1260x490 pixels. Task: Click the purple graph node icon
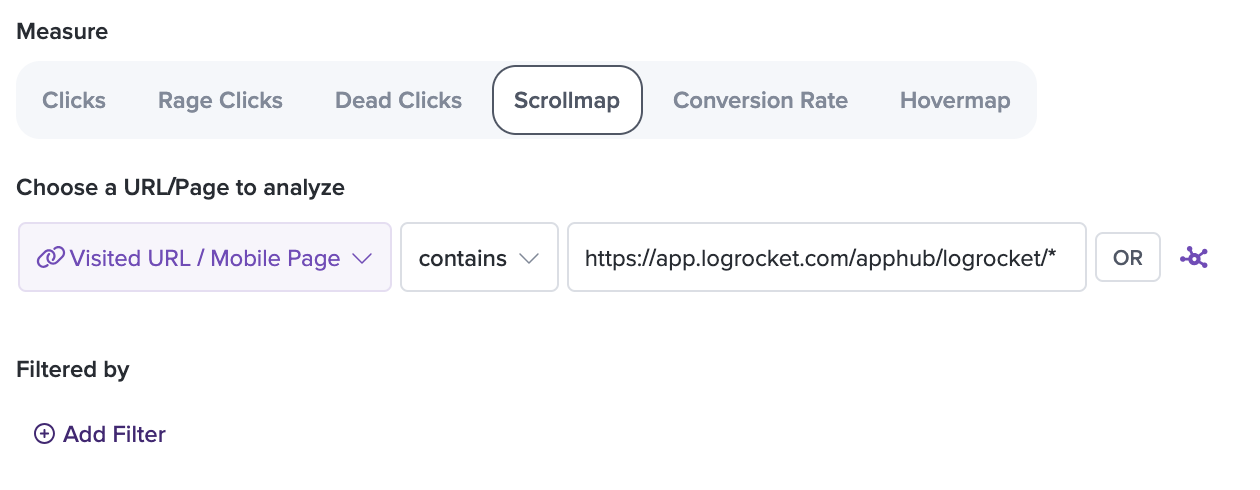coord(1194,257)
